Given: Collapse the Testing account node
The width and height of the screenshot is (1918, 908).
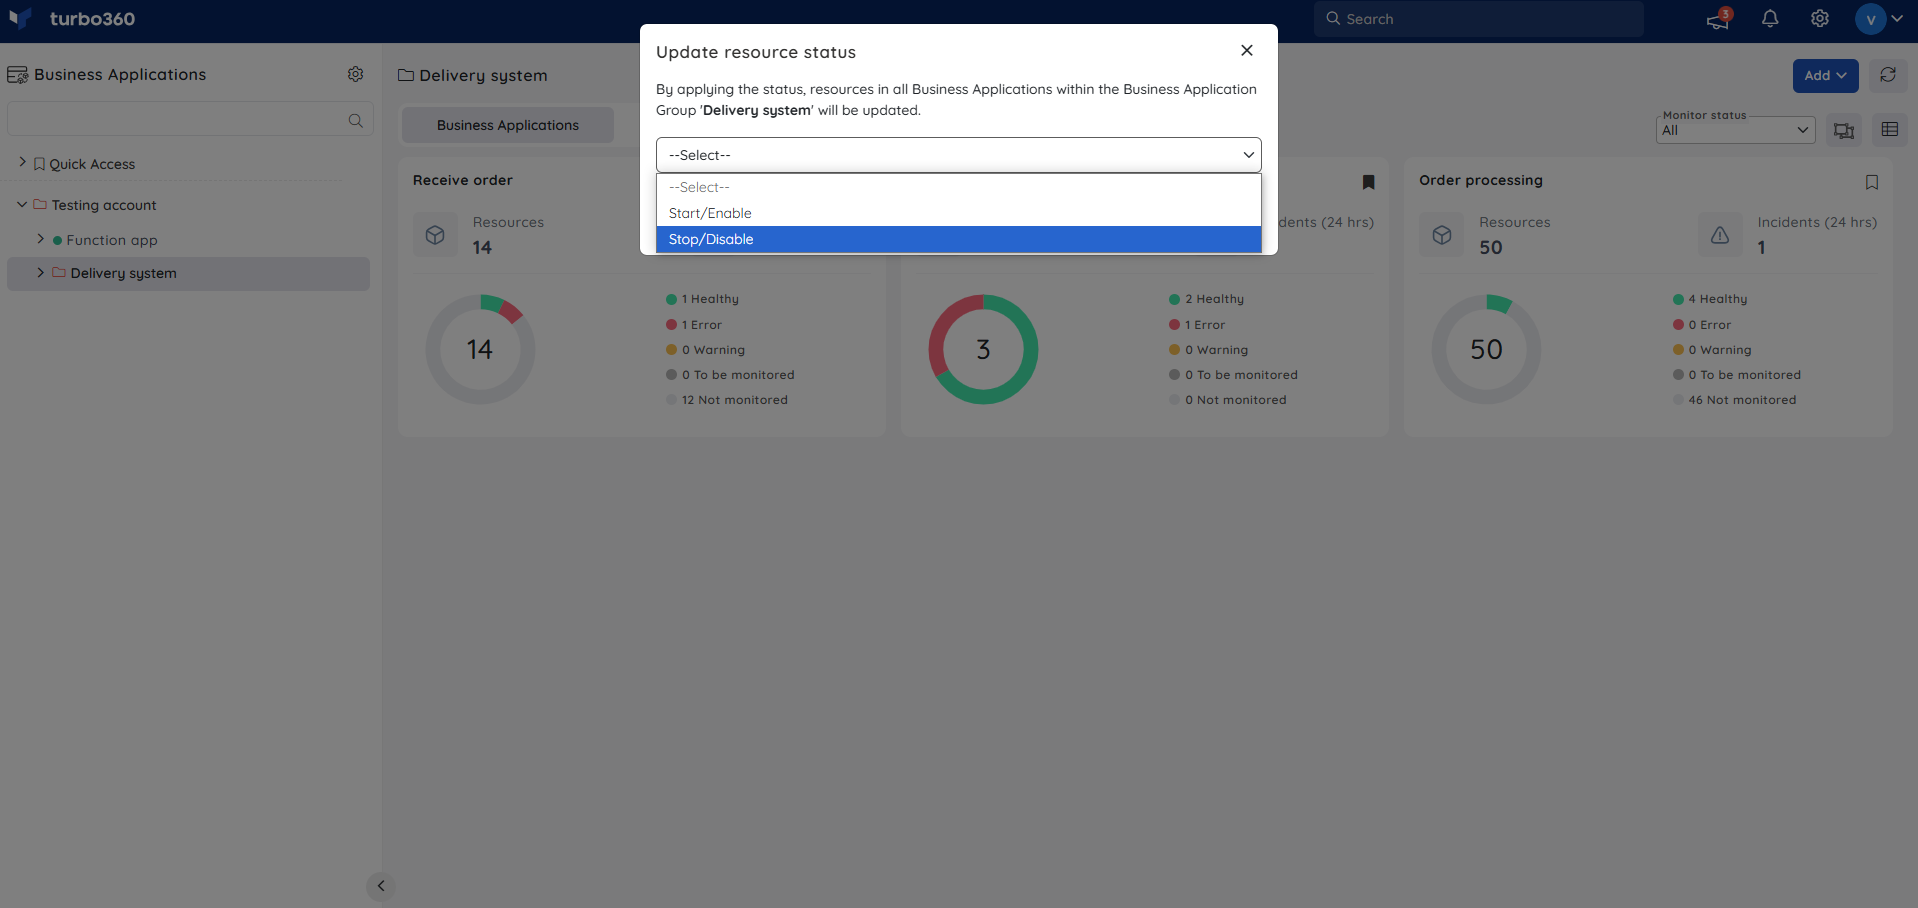Looking at the screenshot, I should point(22,204).
